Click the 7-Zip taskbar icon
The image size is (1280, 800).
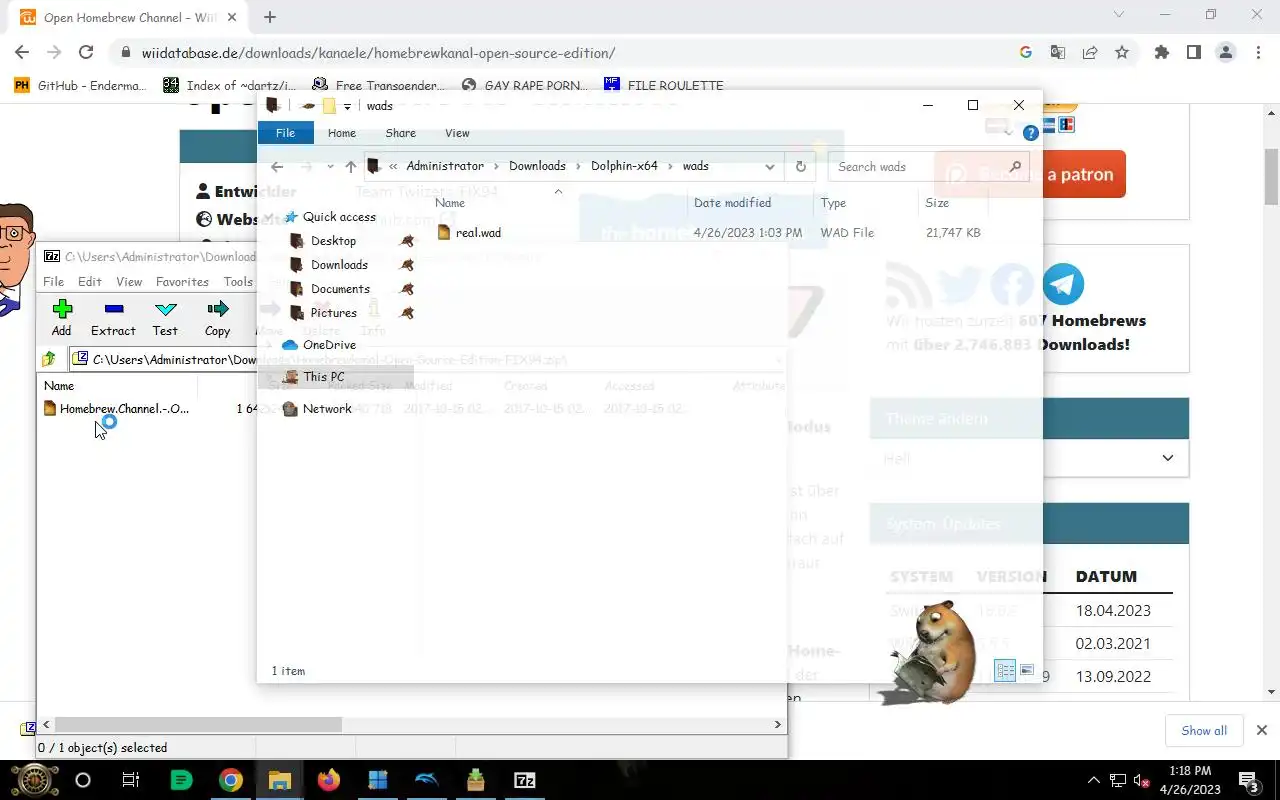click(524, 780)
